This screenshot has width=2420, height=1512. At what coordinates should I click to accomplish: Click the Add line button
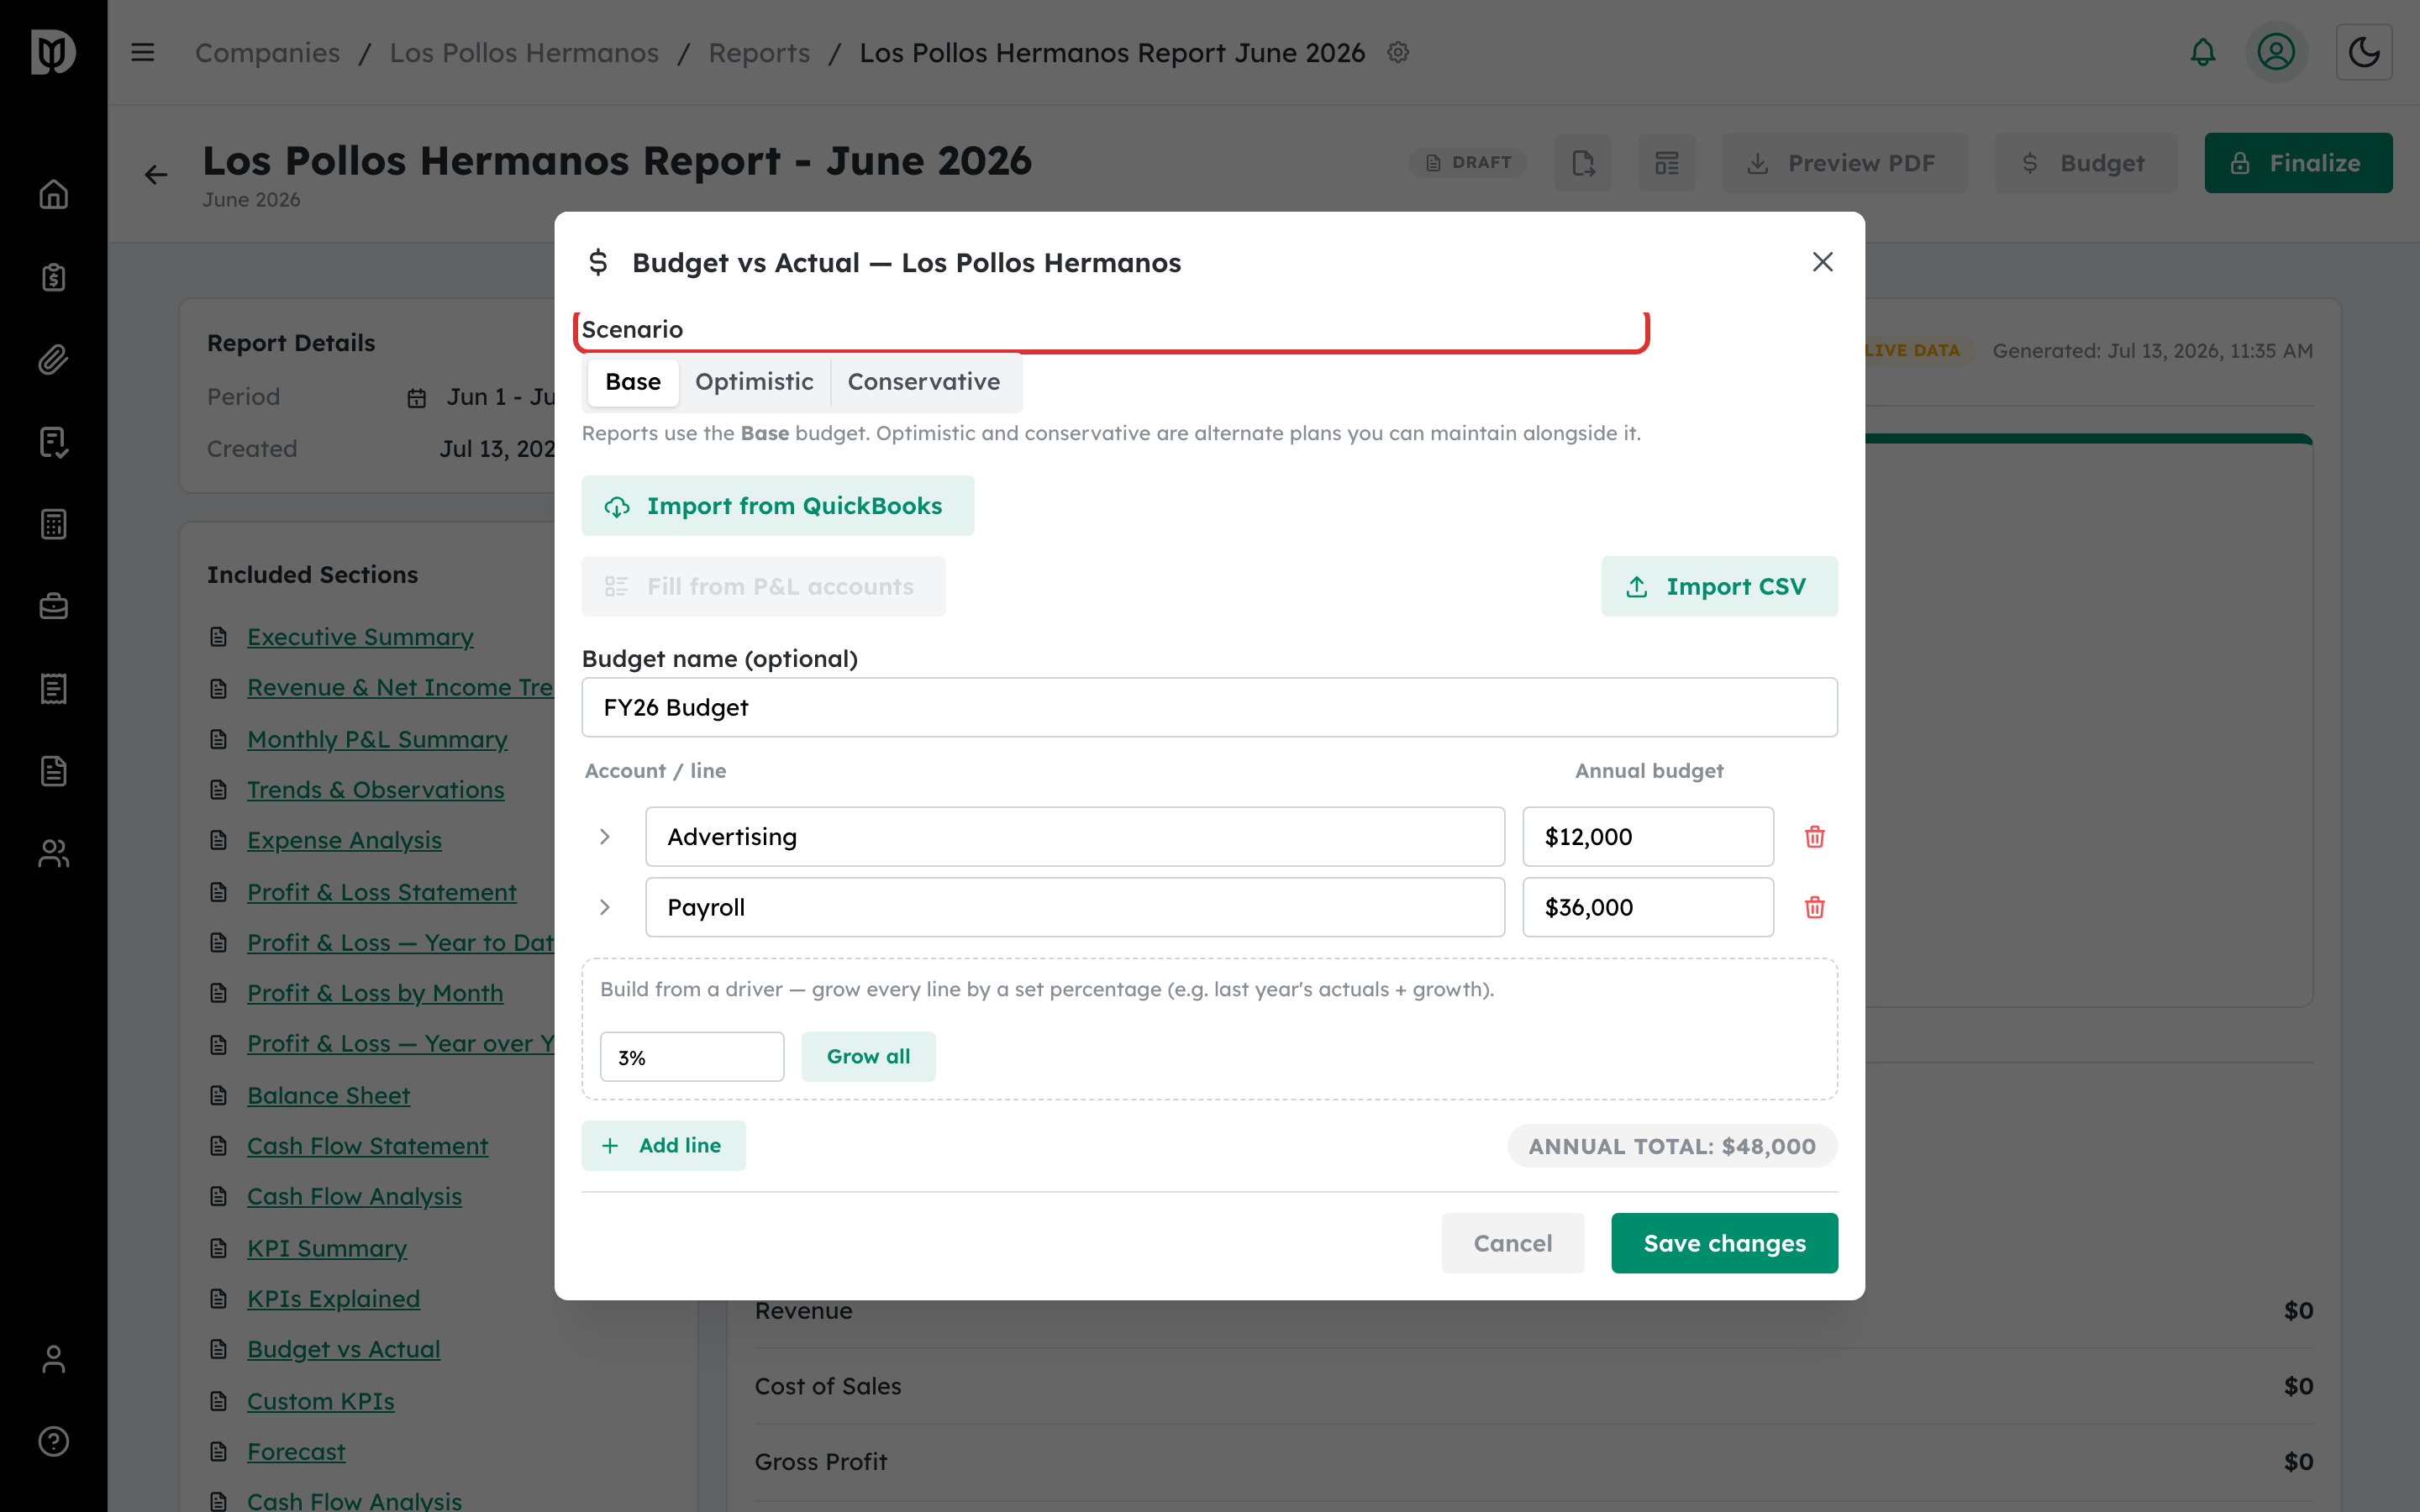coord(663,1146)
